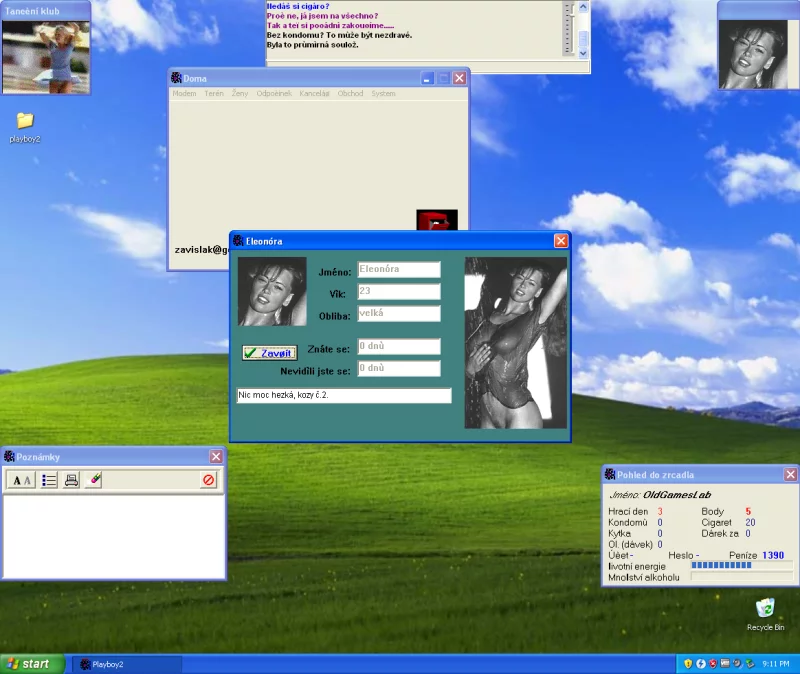The image size is (800, 674).
Task: Click the Taneční klub picture thumbnail
Action: click(x=46, y=57)
